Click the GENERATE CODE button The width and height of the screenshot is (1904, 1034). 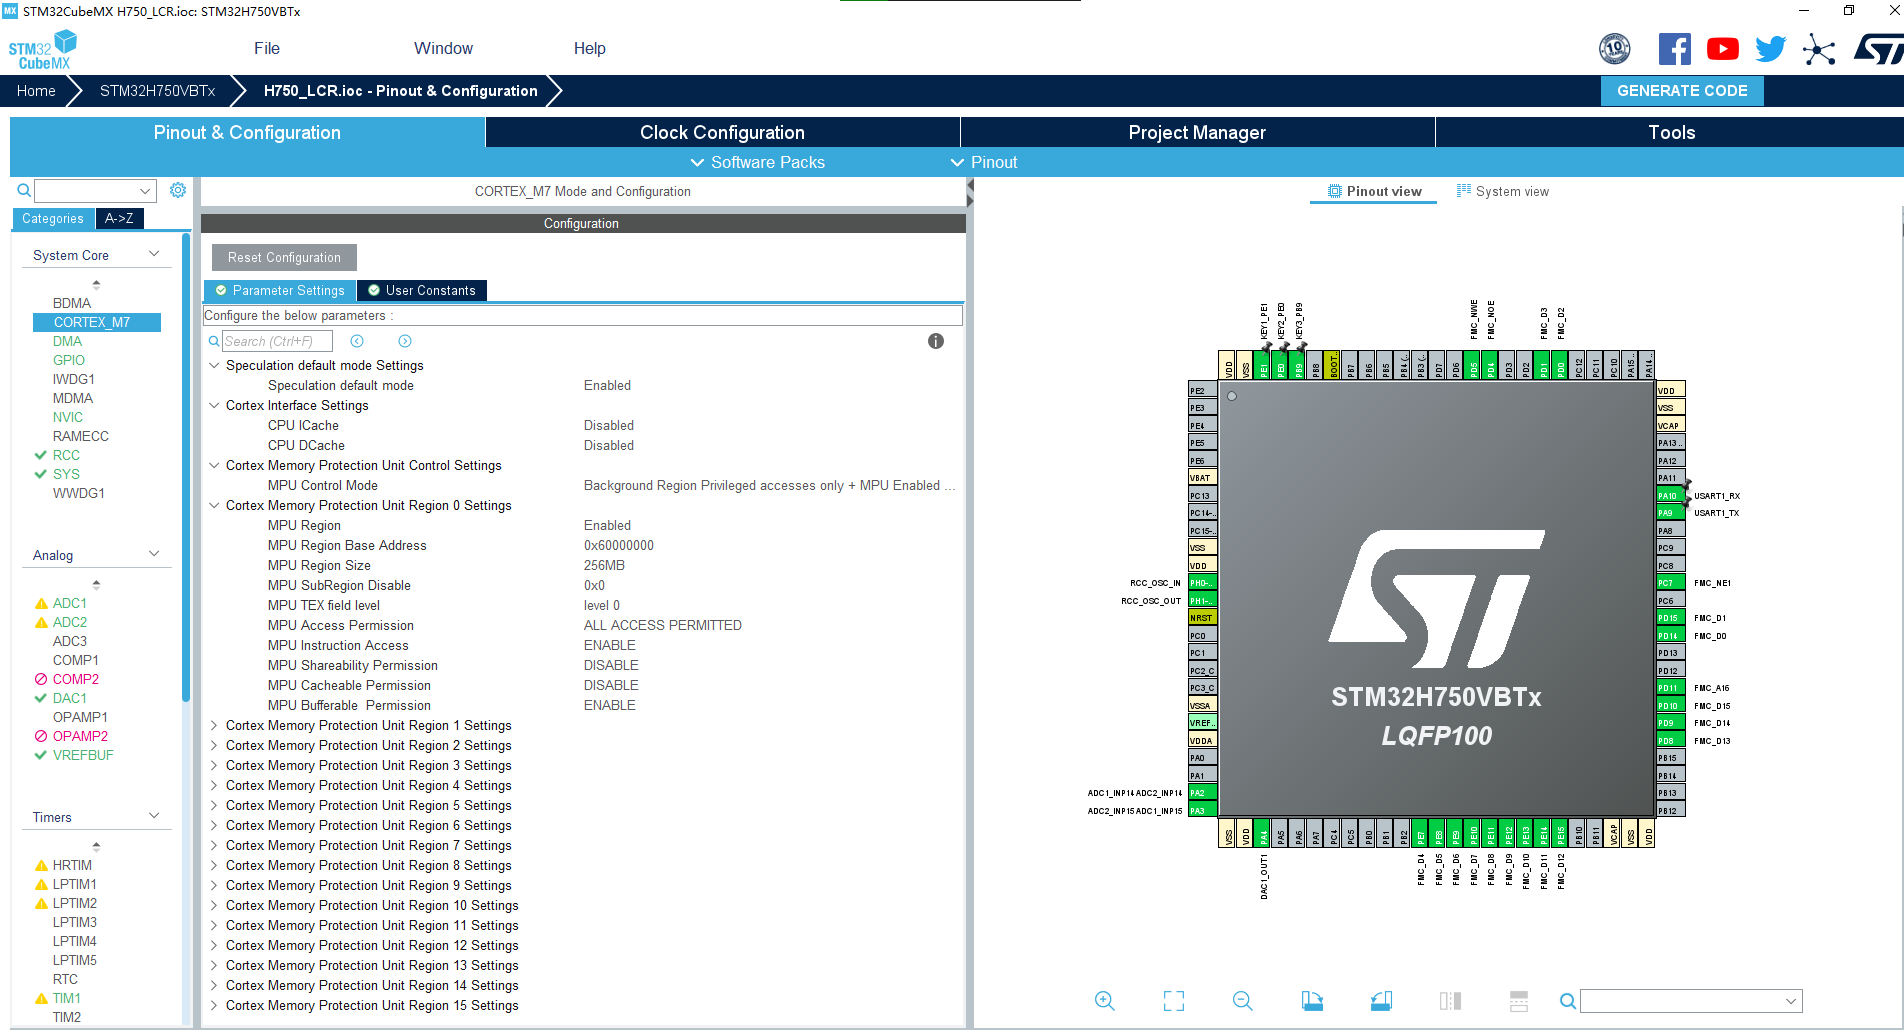click(x=1682, y=90)
